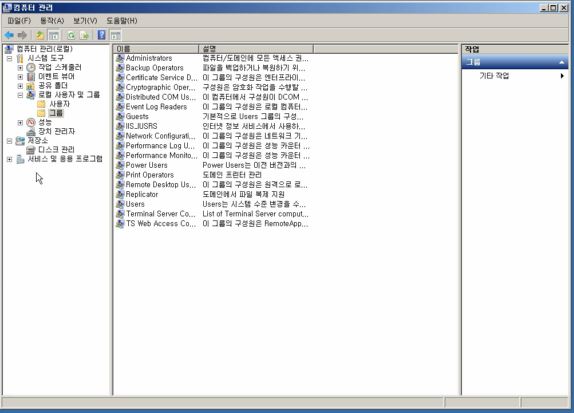Screen dimensions: 574x413
Task: Select 장치 관리자 tree label
Action: [57, 131]
